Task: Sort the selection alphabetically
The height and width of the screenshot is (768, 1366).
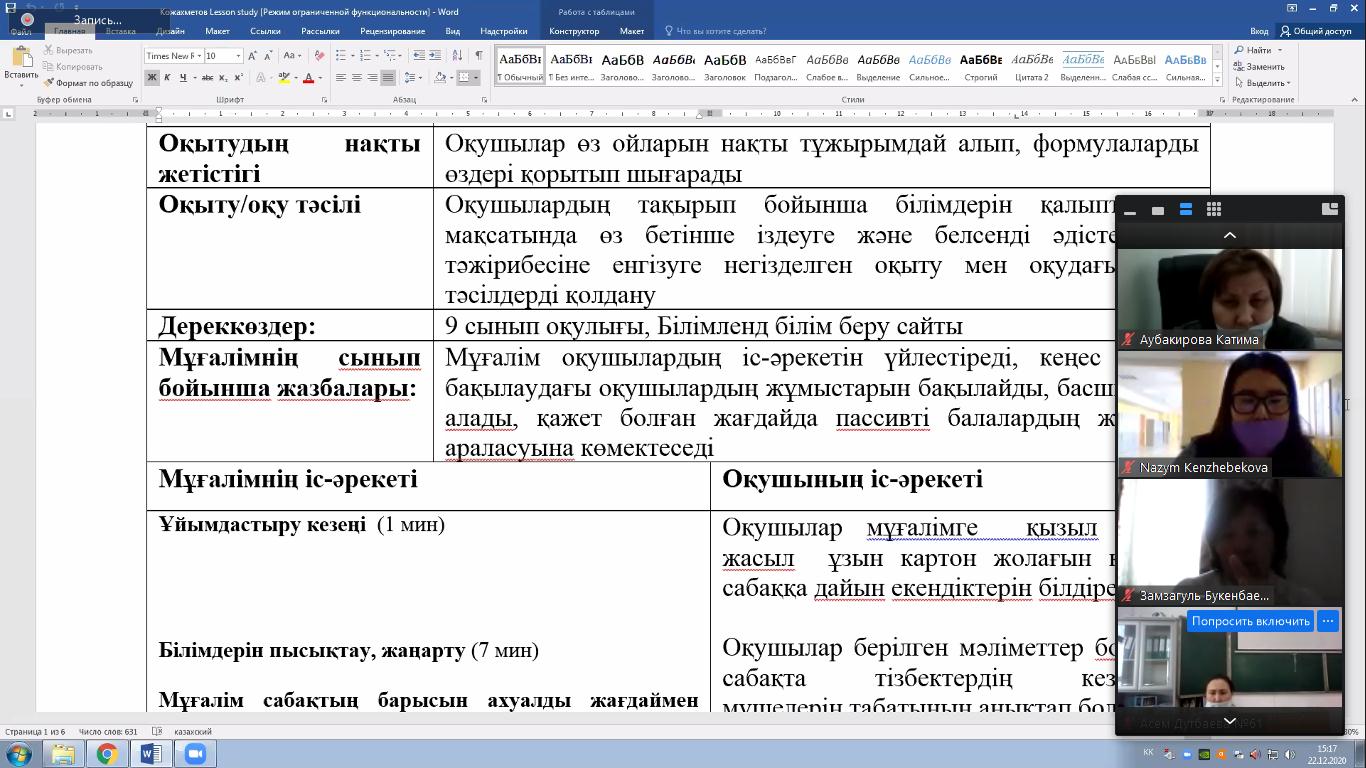Action: [458, 56]
